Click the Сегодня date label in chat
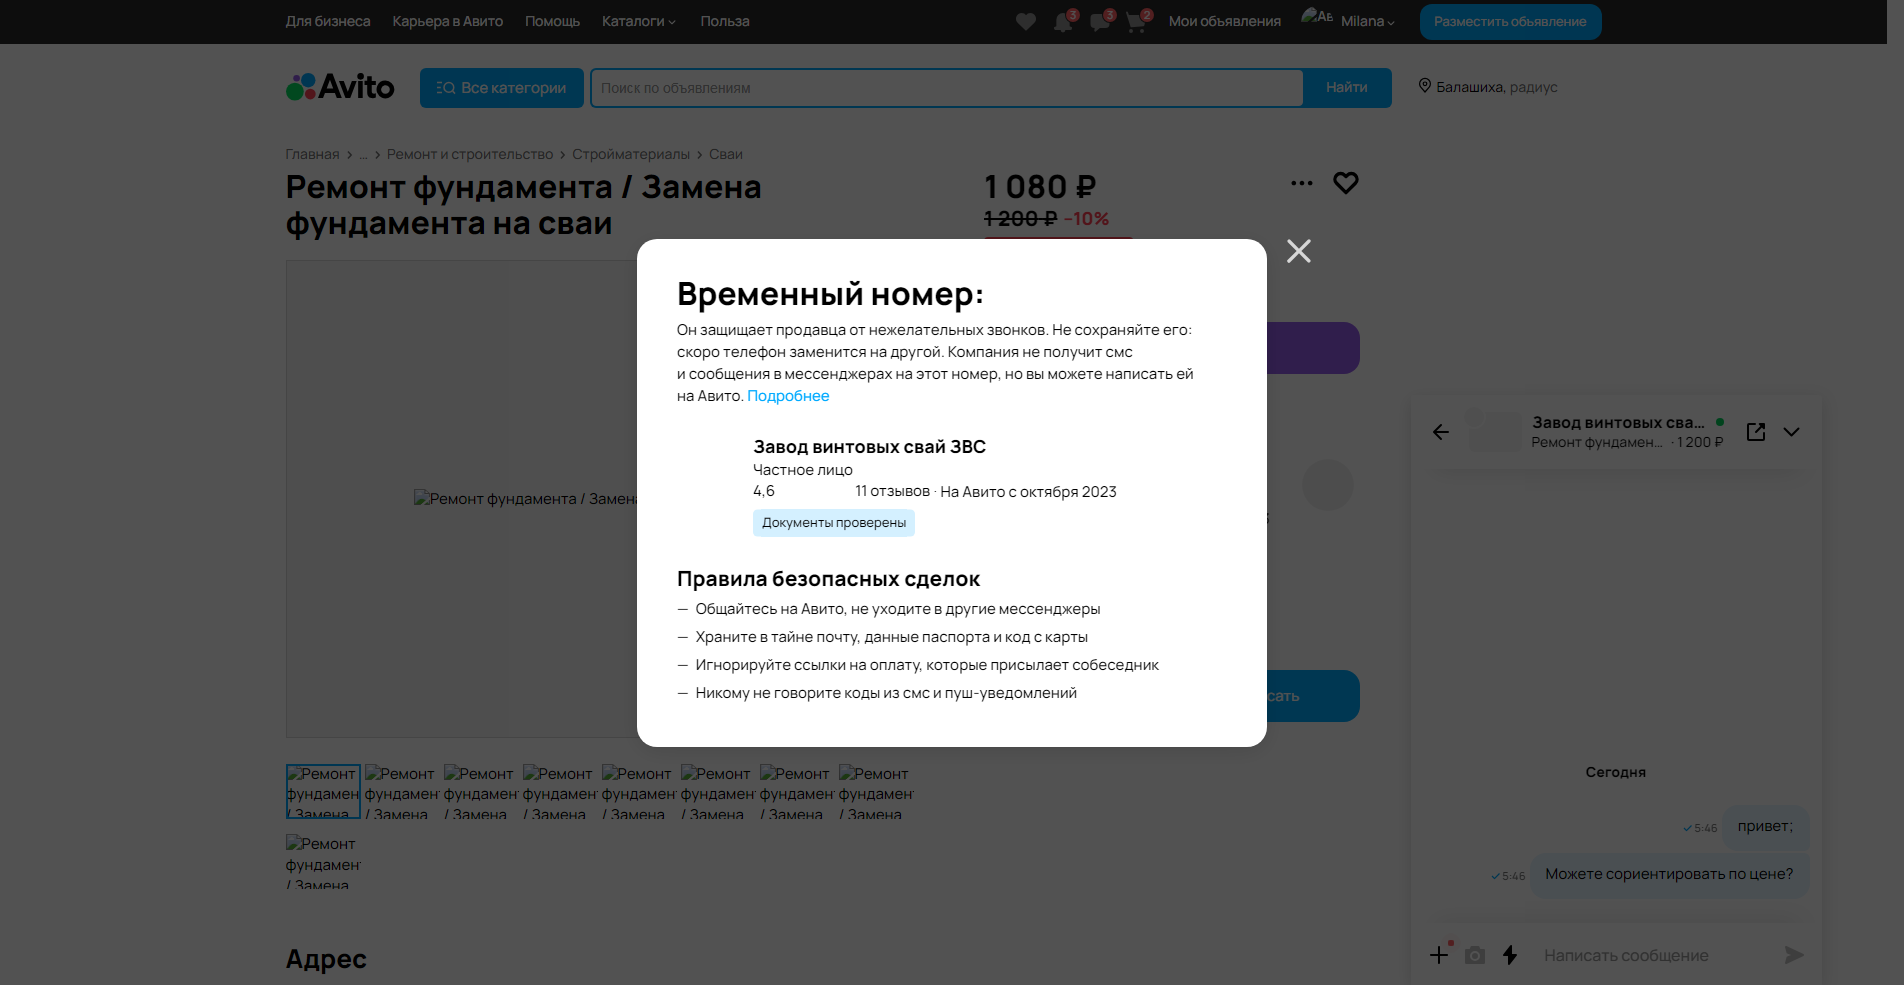Screen dimensions: 1904x985 [1616, 772]
